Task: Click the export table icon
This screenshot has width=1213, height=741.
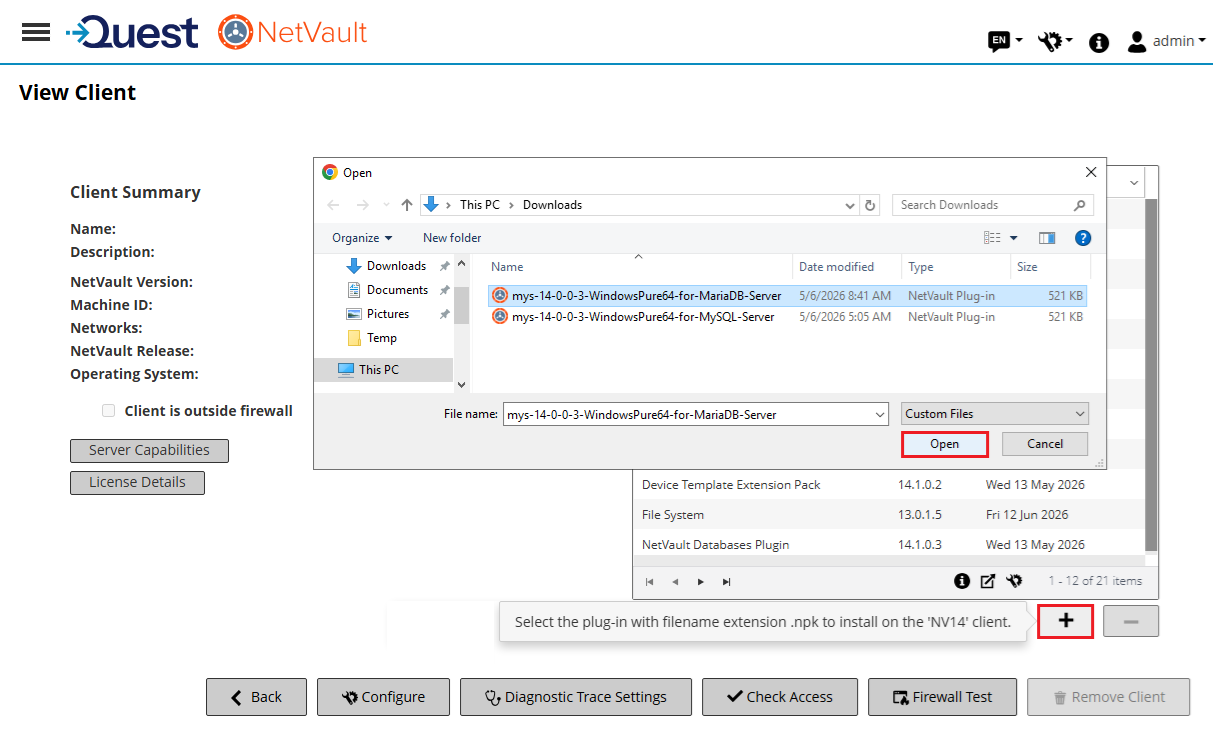Action: (x=988, y=581)
